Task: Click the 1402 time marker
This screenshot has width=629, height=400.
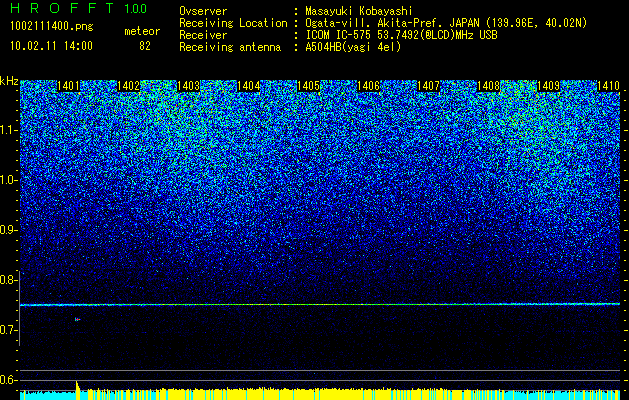Action: pyautogui.click(x=128, y=86)
